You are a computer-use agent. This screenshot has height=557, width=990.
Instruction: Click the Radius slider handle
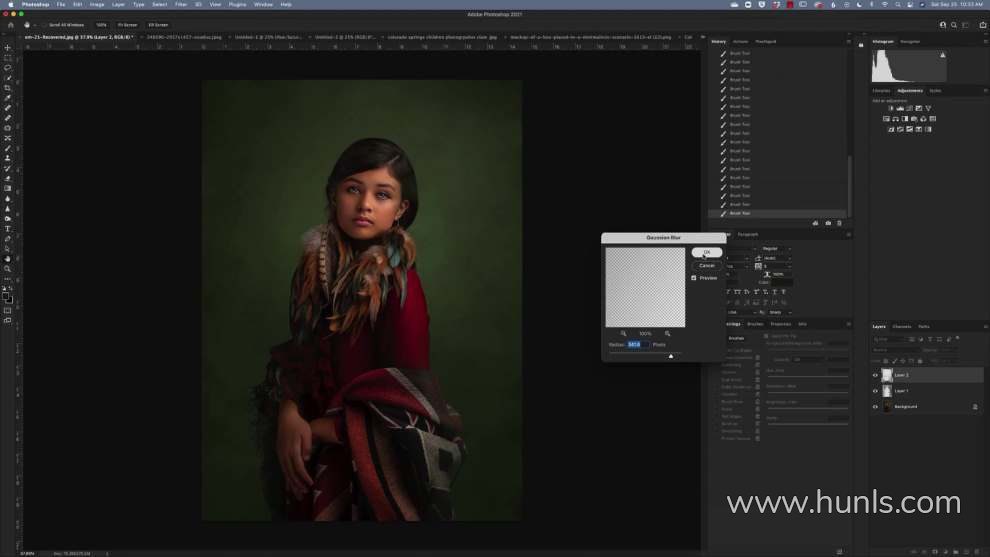[671, 355]
